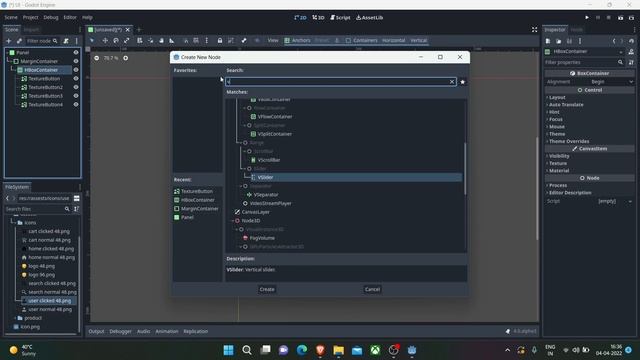
Task: Click the Create button in dialog
Action: [x=267, y=289]
